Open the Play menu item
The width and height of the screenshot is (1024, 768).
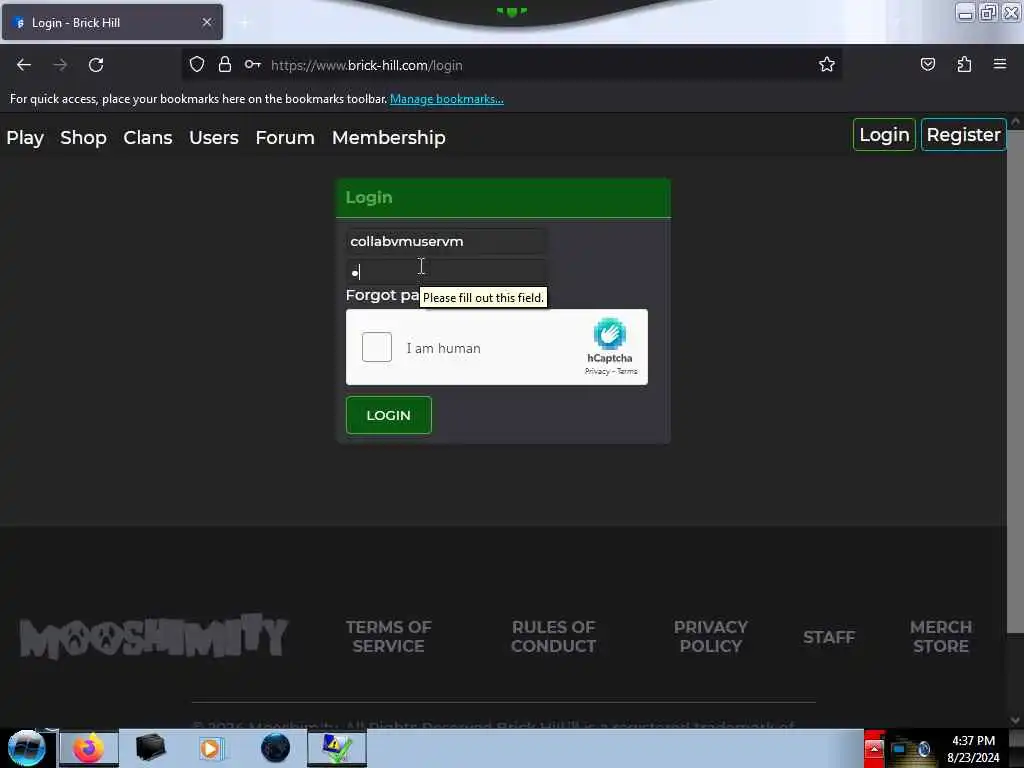pyautogui.click(x=25, y=137)
